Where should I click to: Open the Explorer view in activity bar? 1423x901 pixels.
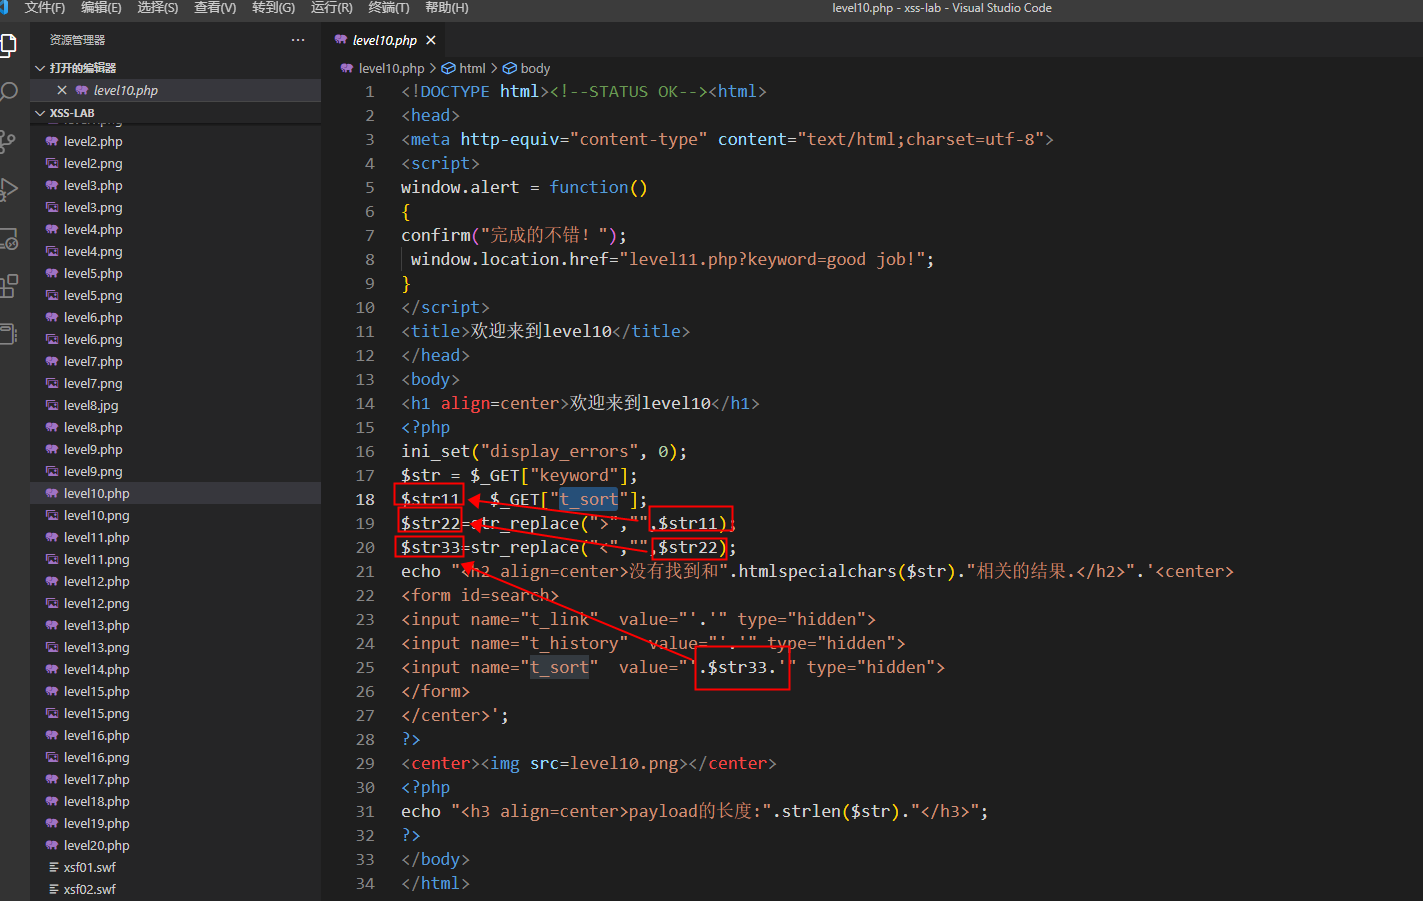pyautogui.click(x=8, y=45)
